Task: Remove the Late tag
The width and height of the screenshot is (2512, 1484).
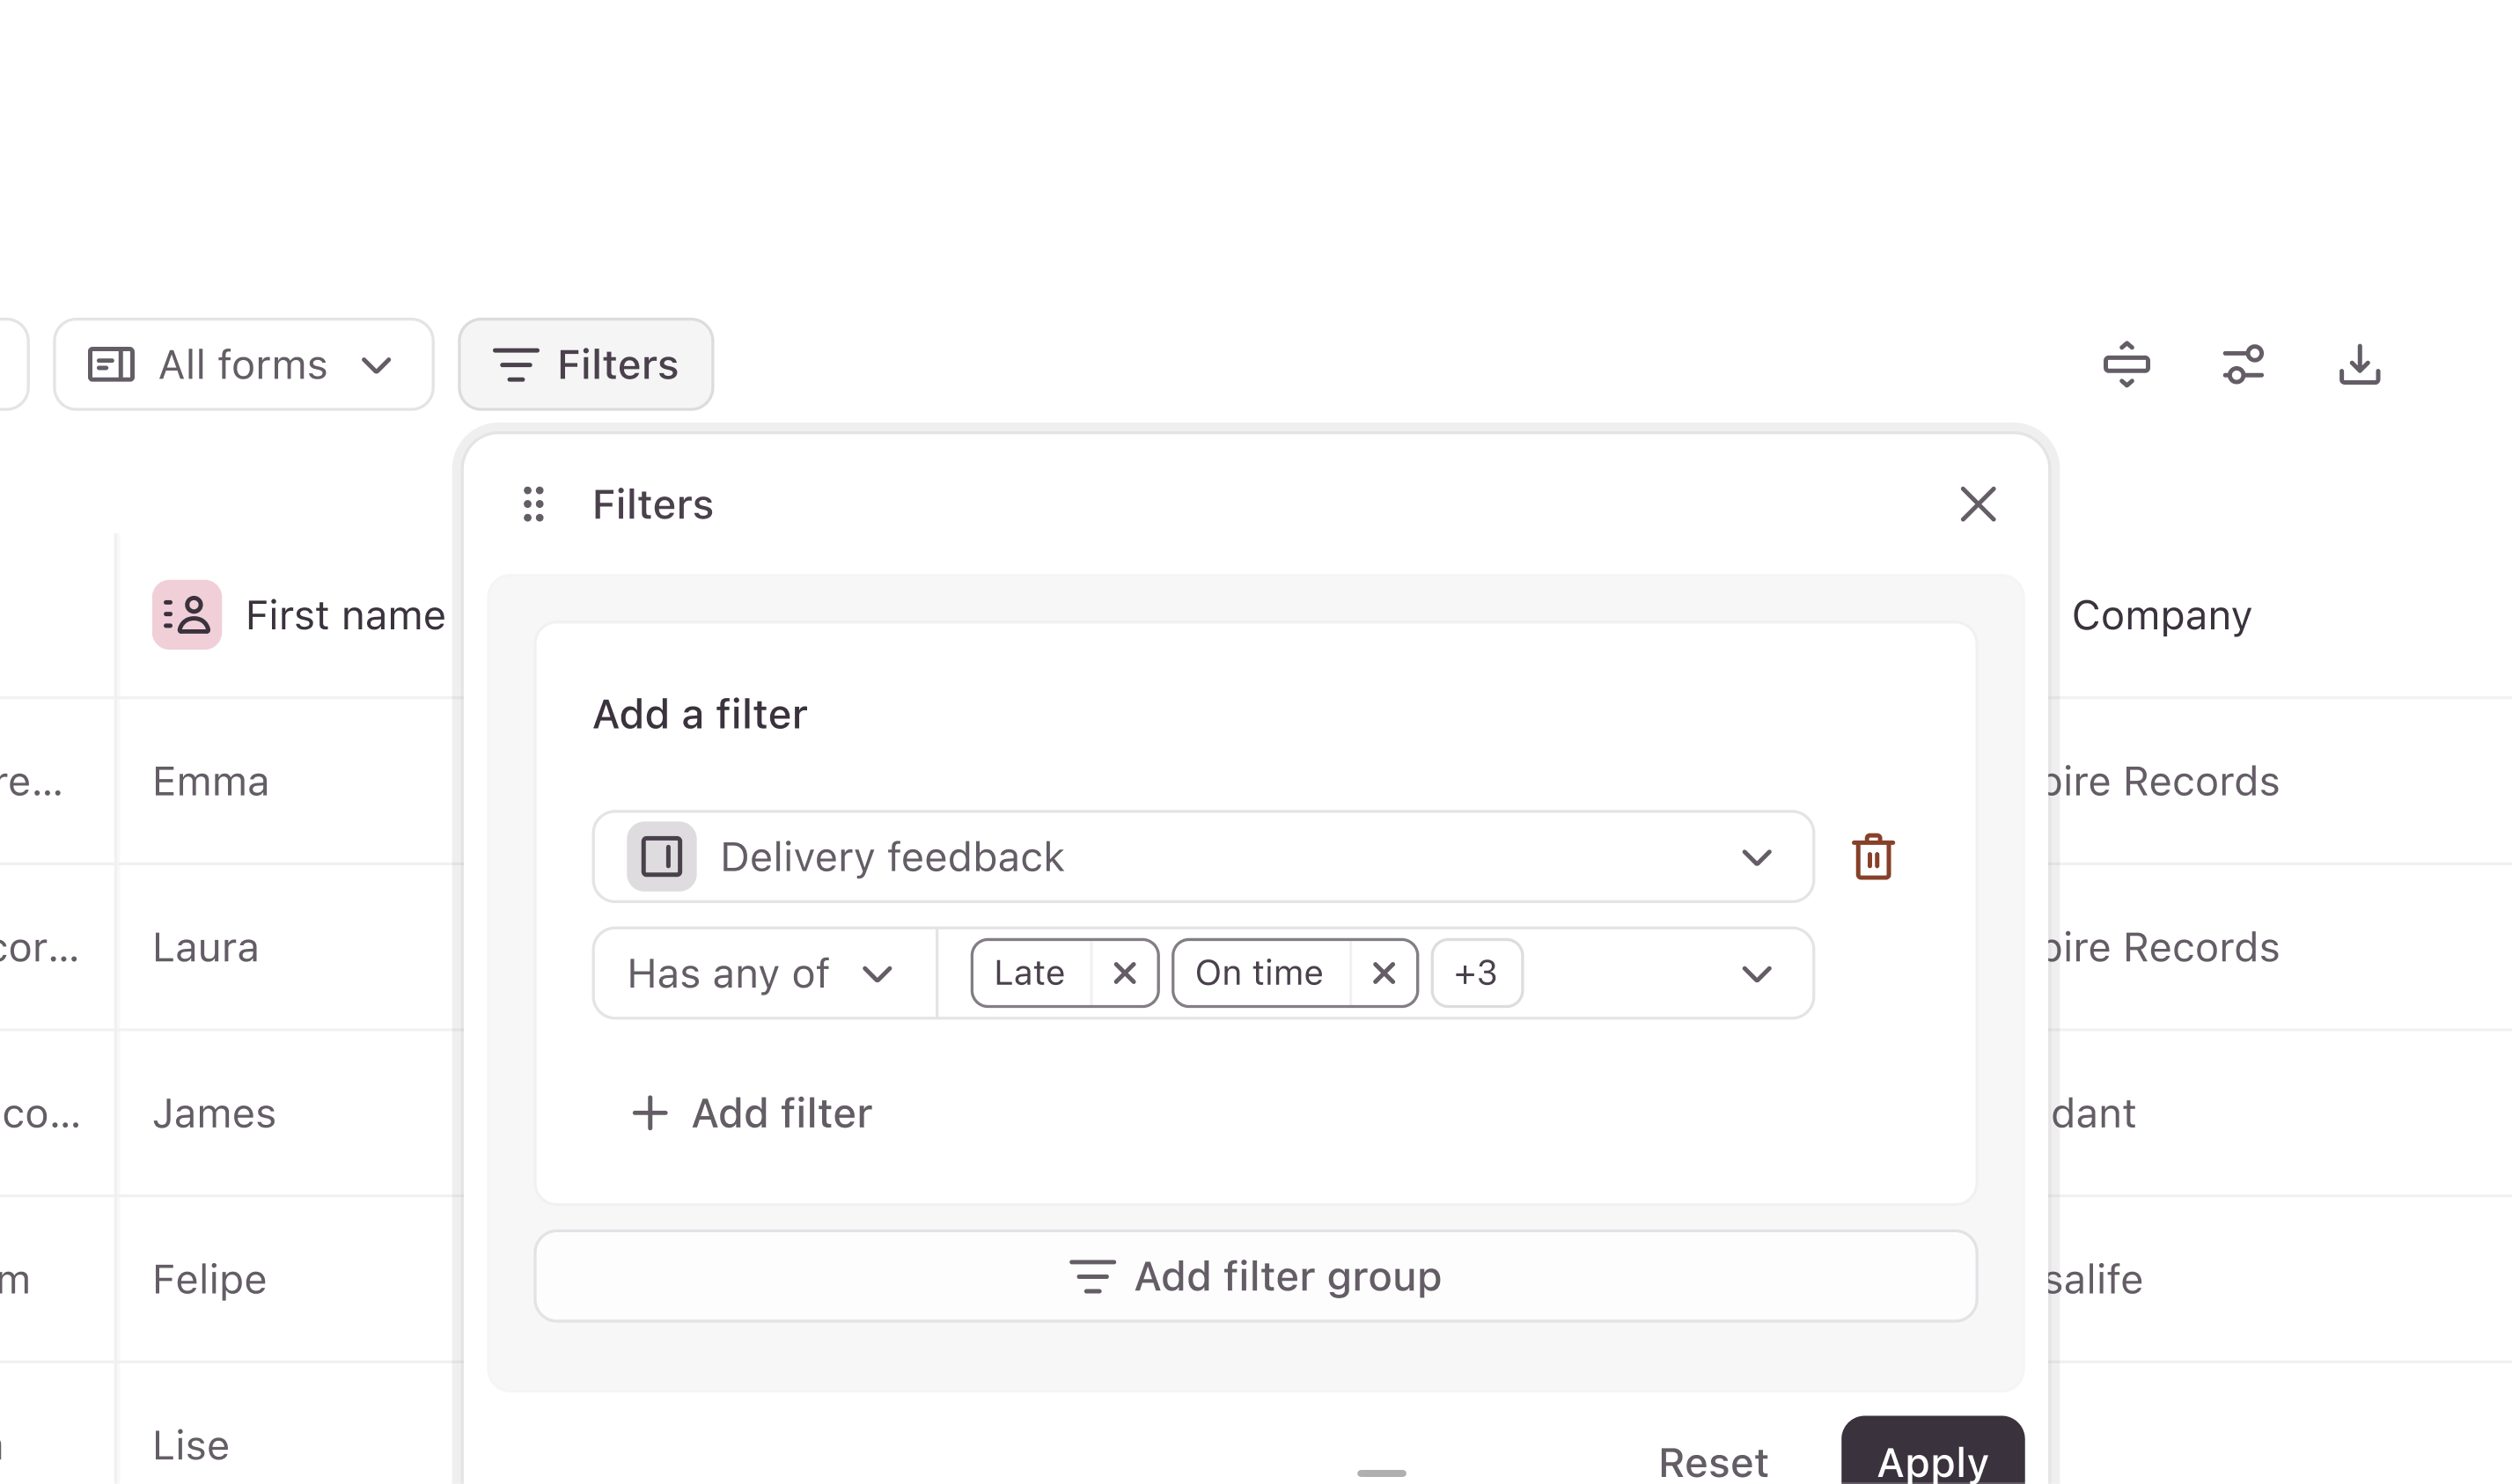Action: 1124,973
